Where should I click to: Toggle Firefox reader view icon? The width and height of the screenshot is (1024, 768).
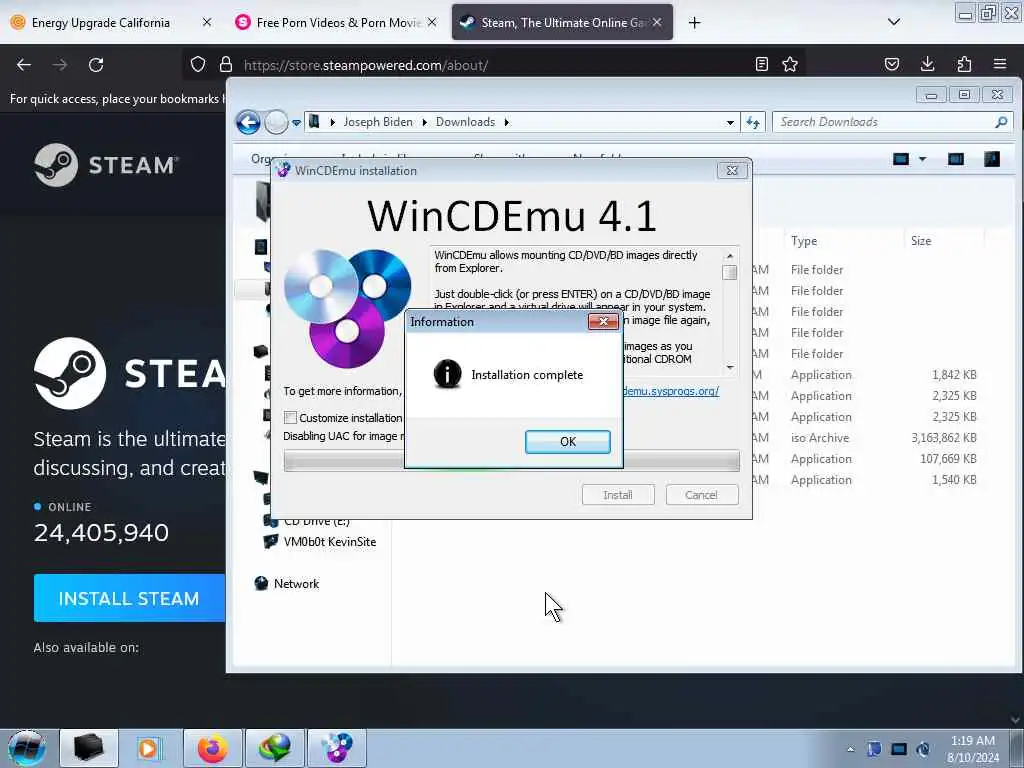(x=761, y=64)
